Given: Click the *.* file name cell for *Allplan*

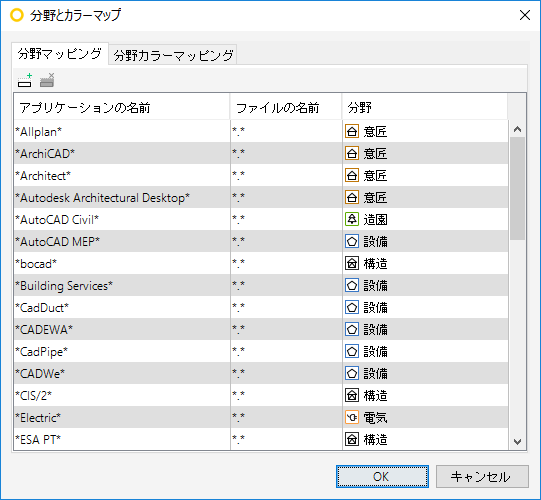Looking at the screenshot, I should tap(286, 131).
